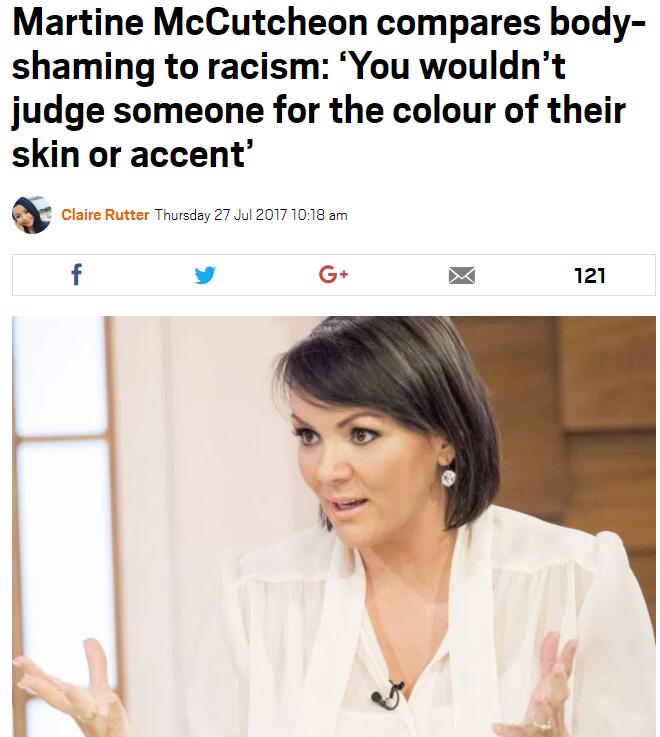Open Claire Rutter's round avatar photo
This screenshot has height=737, width=660.
[31, 215]
